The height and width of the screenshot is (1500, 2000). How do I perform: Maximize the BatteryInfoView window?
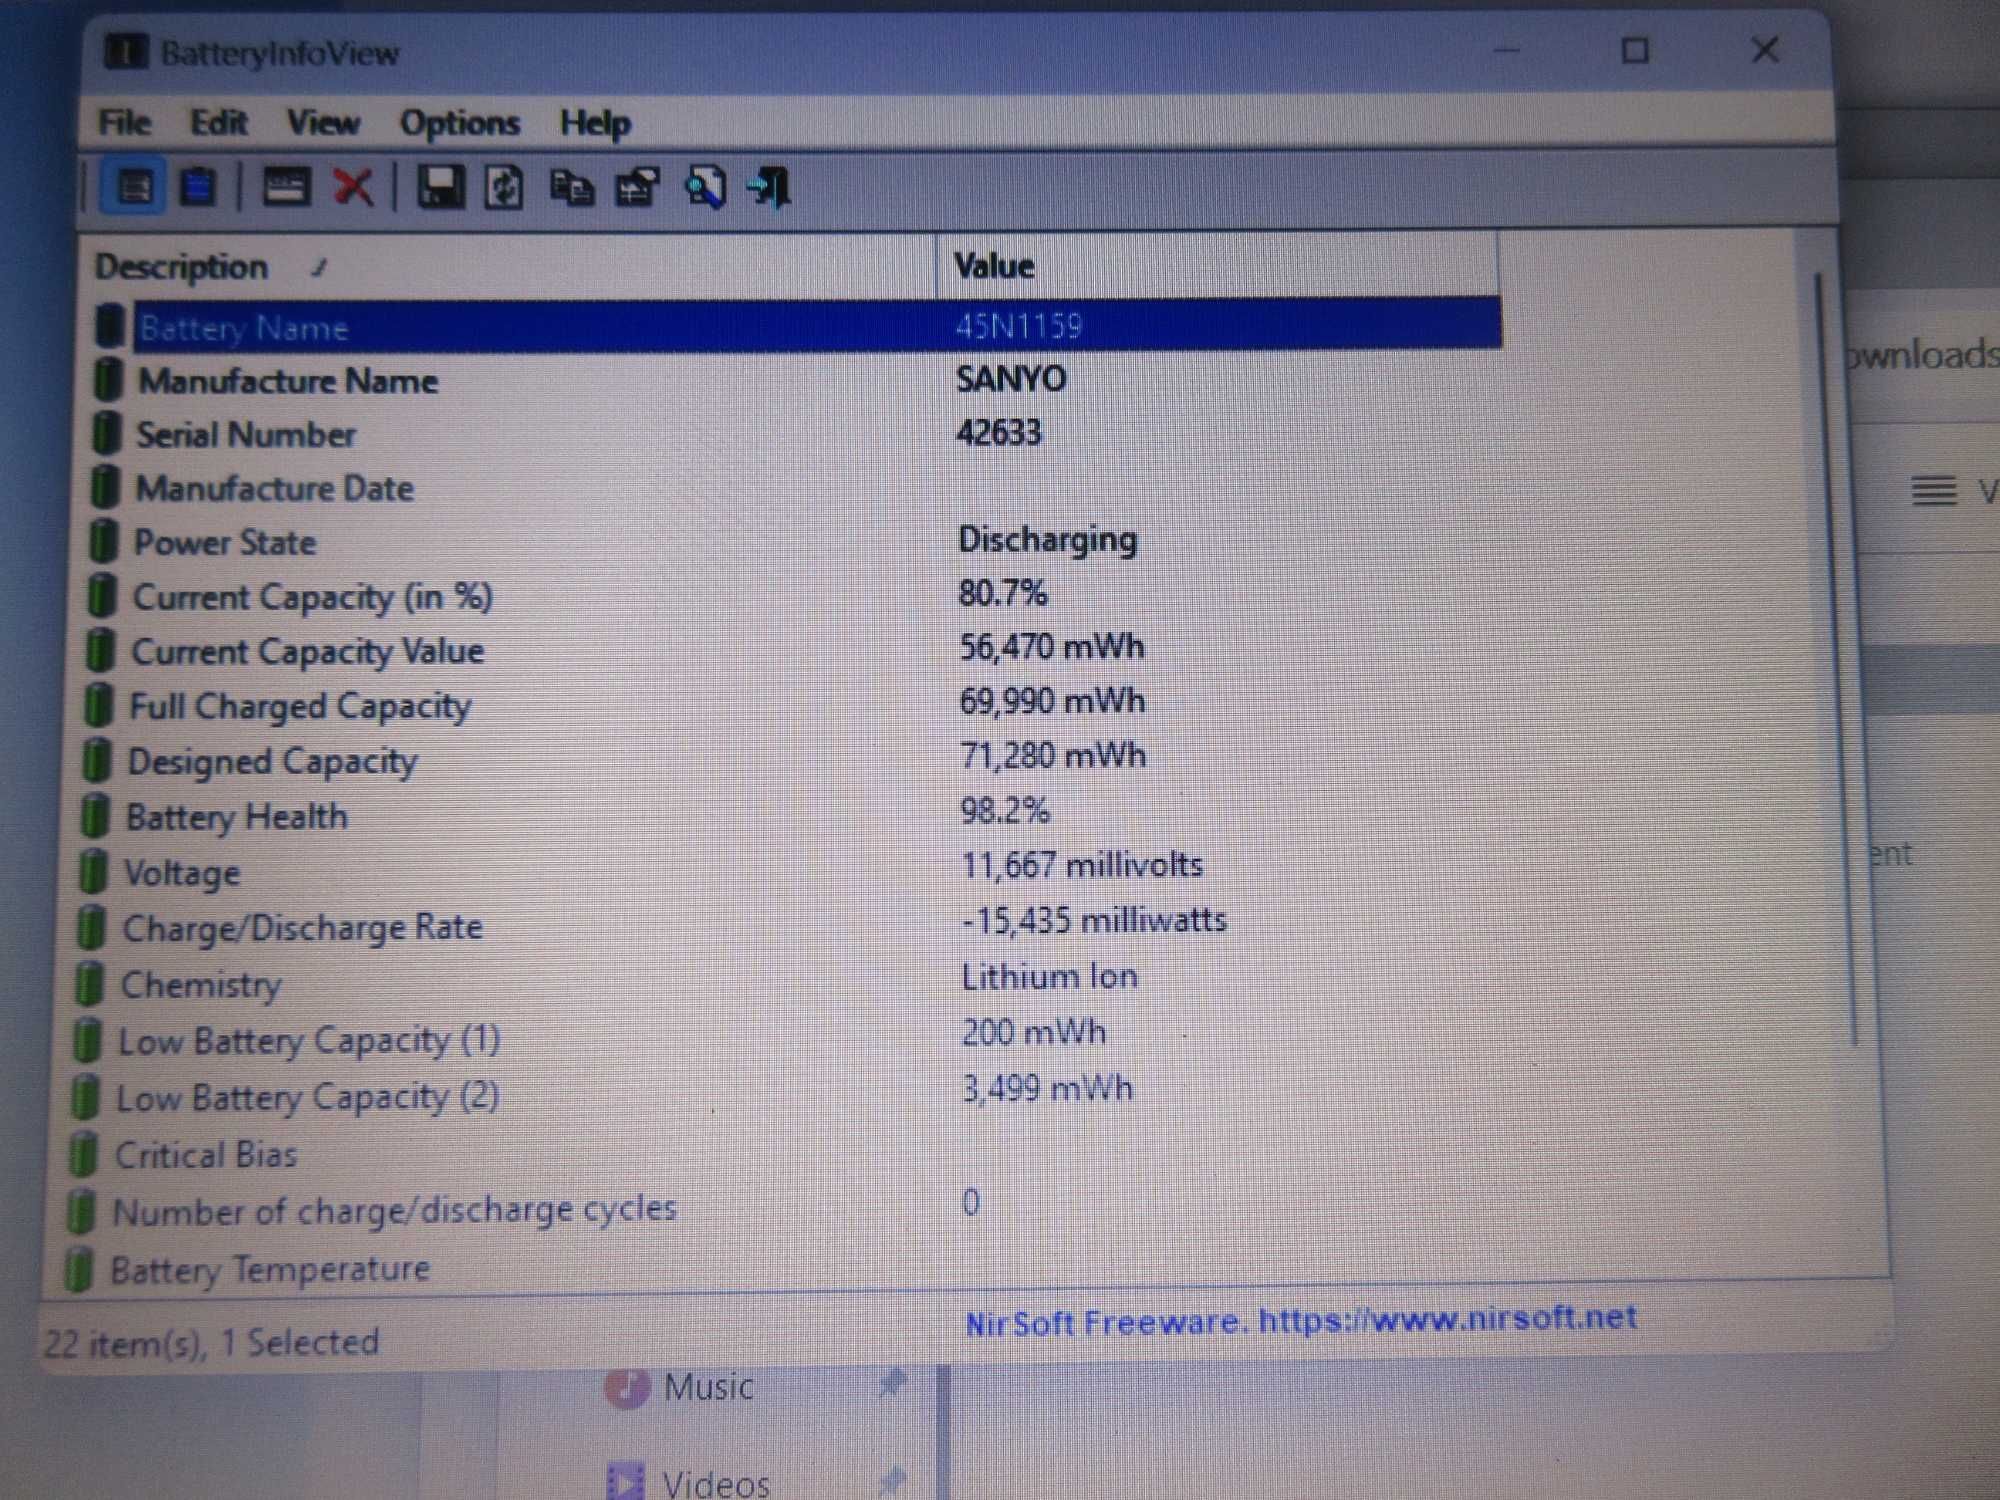pyautogui.click(x=1635, y=50)
